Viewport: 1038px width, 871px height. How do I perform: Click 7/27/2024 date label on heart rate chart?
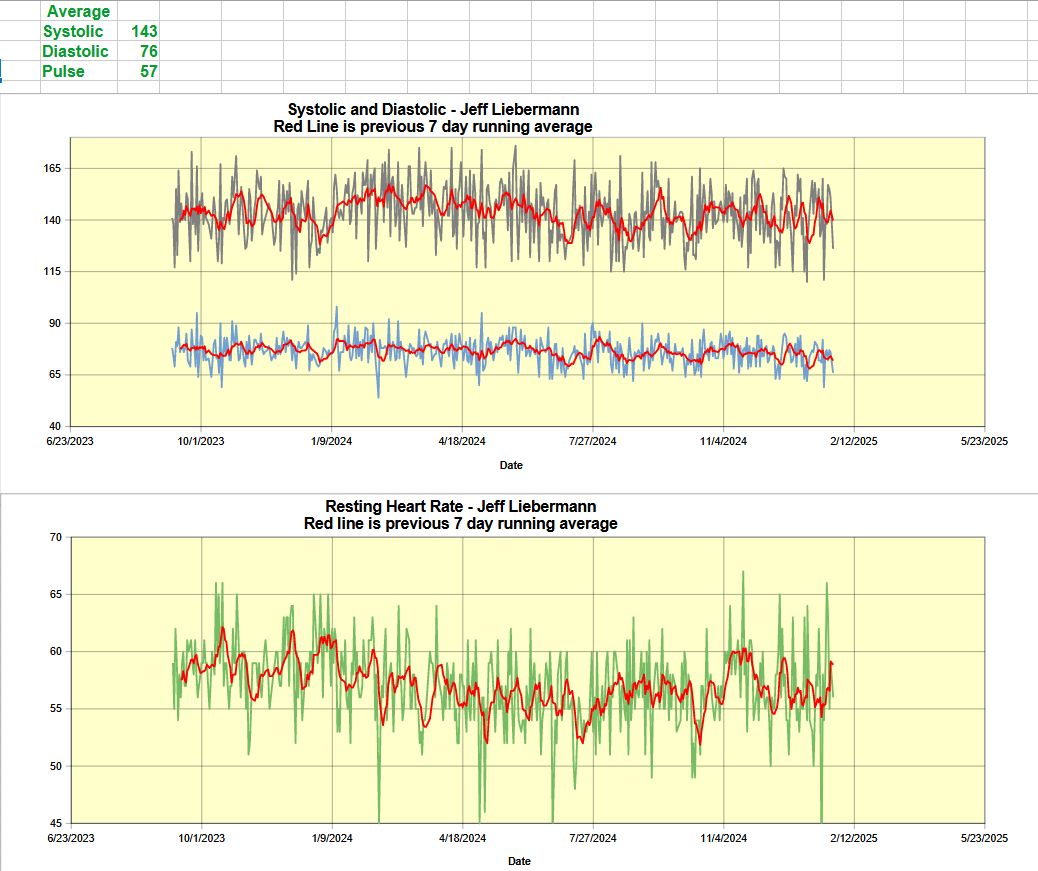(591, 839)
